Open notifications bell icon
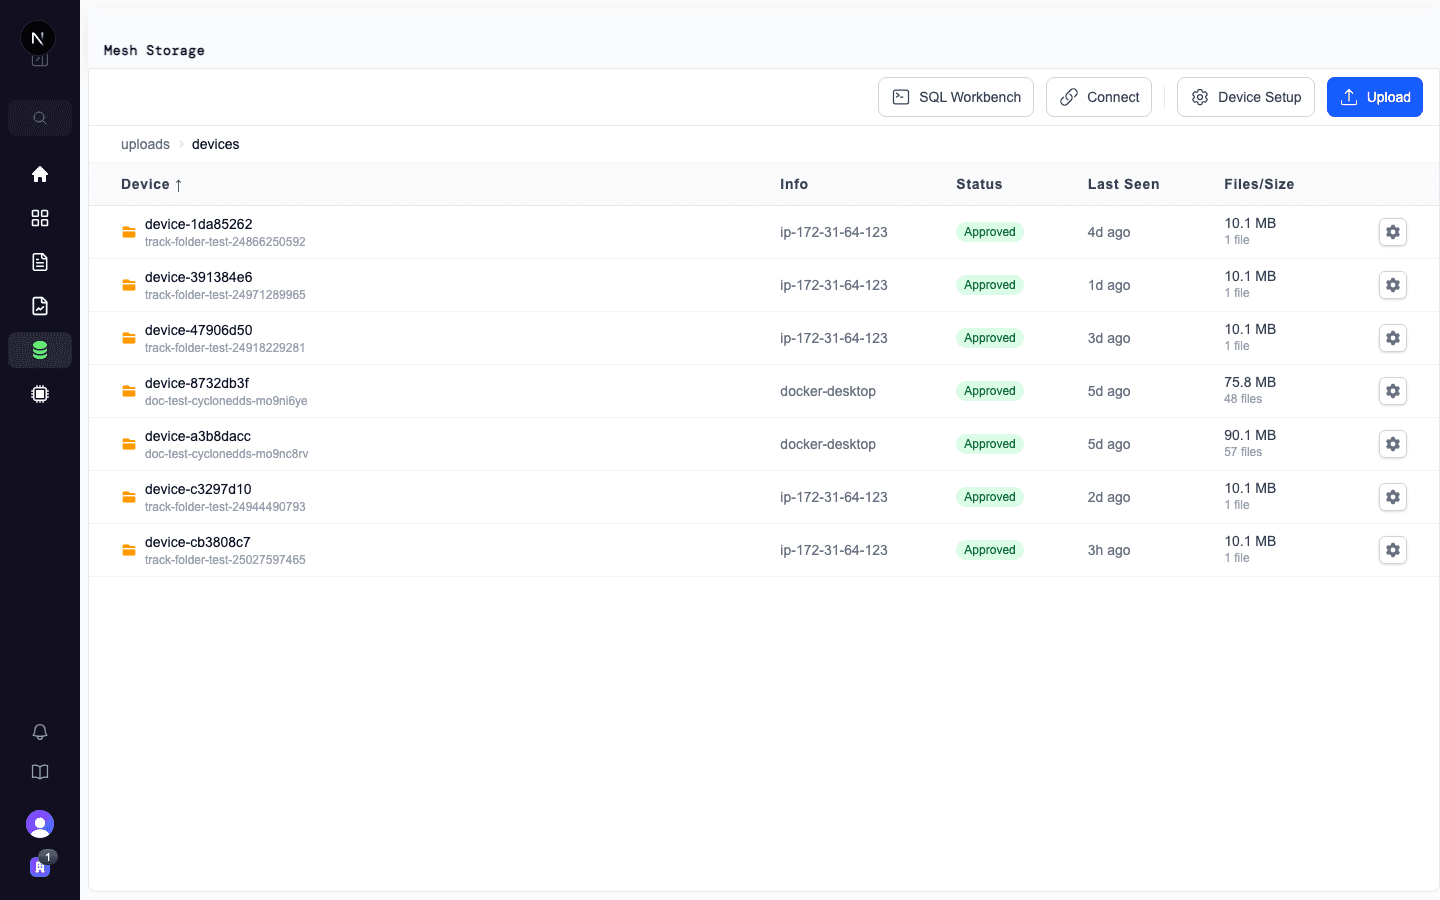This screenshot has height=900, width=1440. pos(40,732)
